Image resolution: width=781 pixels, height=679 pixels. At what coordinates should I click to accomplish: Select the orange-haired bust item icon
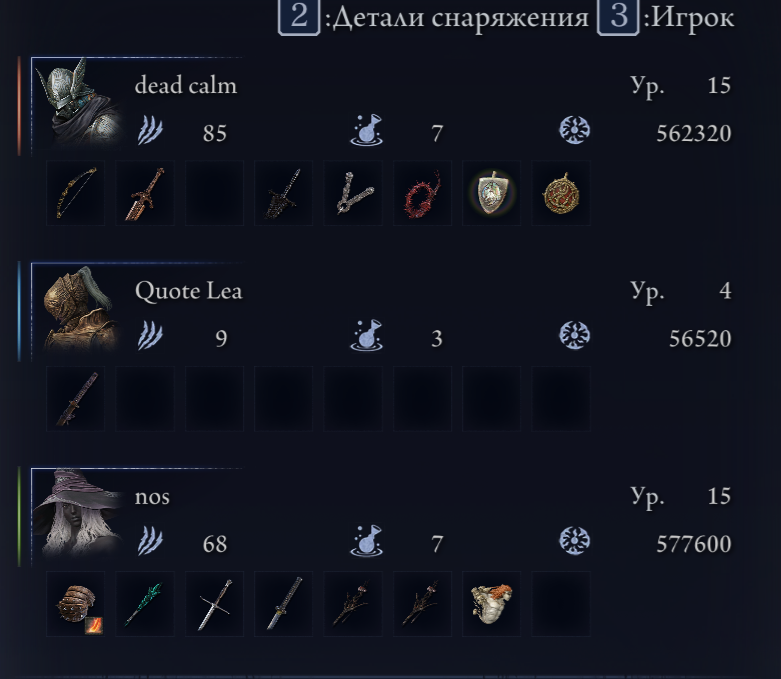(x=492, y=604)
